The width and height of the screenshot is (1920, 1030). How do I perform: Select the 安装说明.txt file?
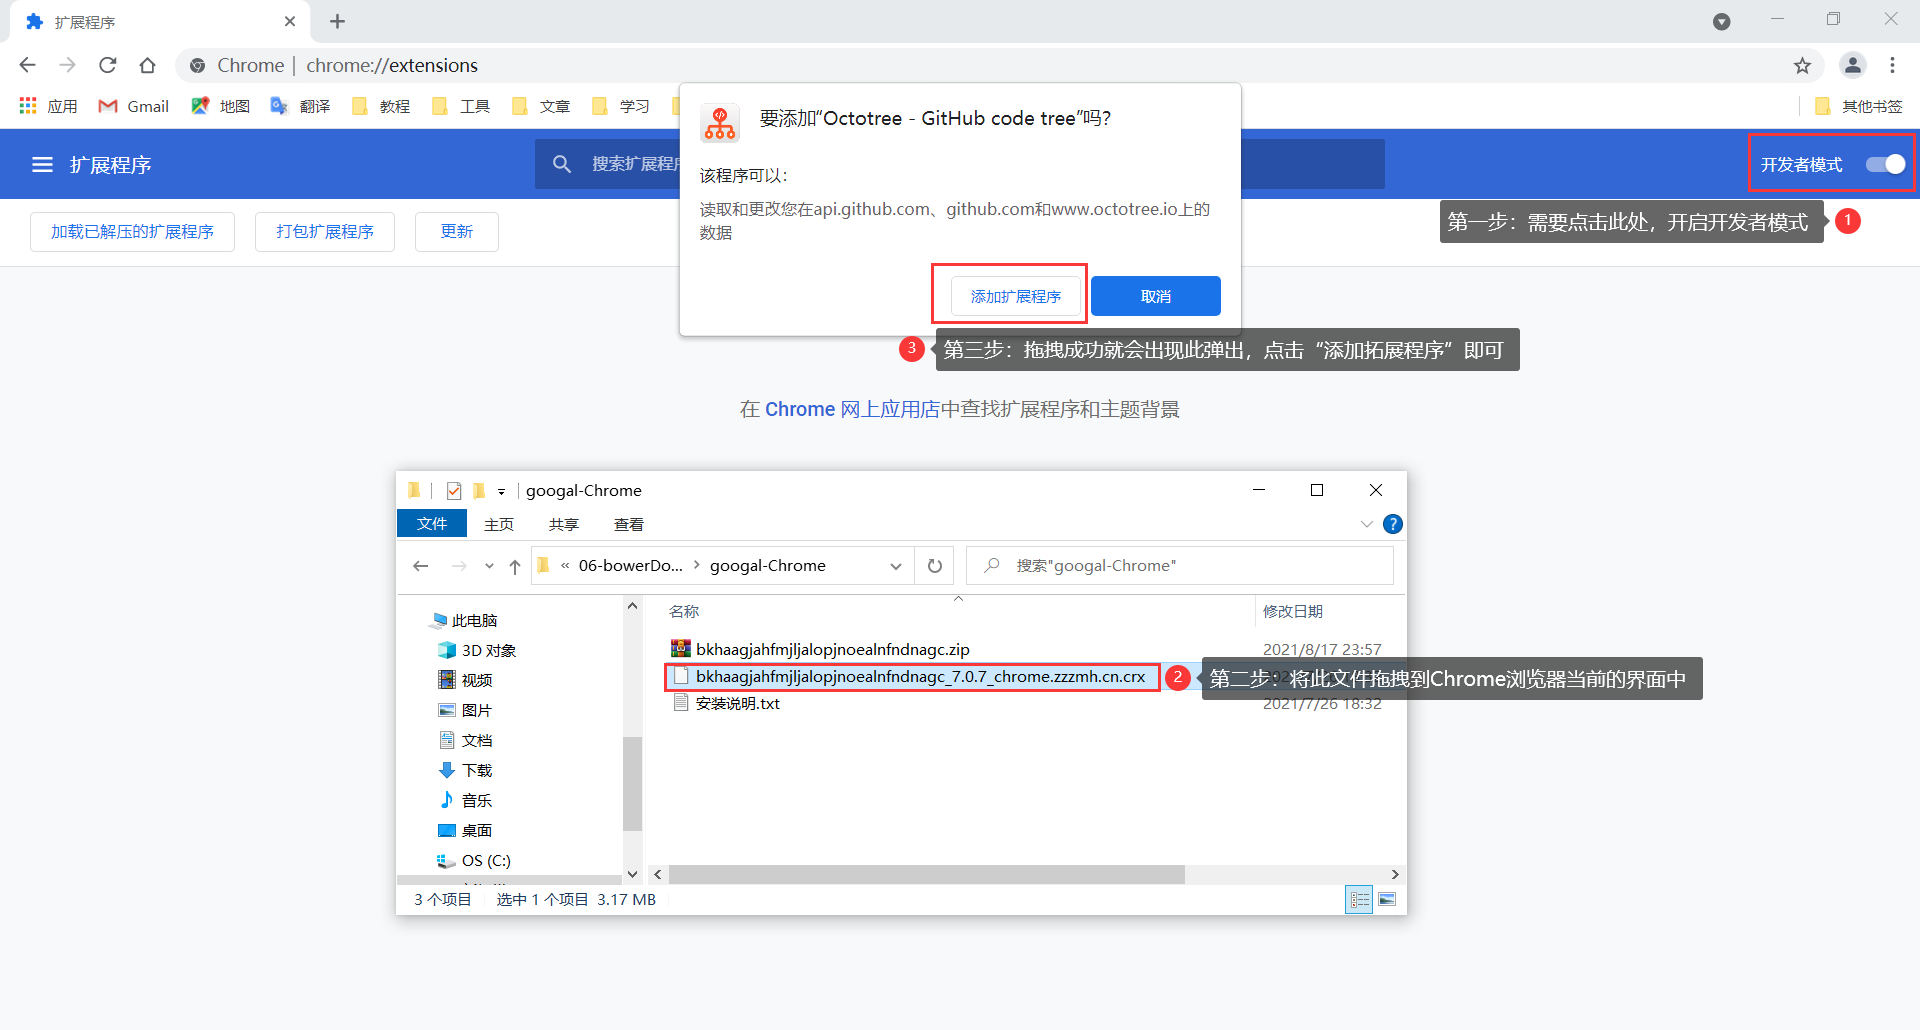[727, 703]
